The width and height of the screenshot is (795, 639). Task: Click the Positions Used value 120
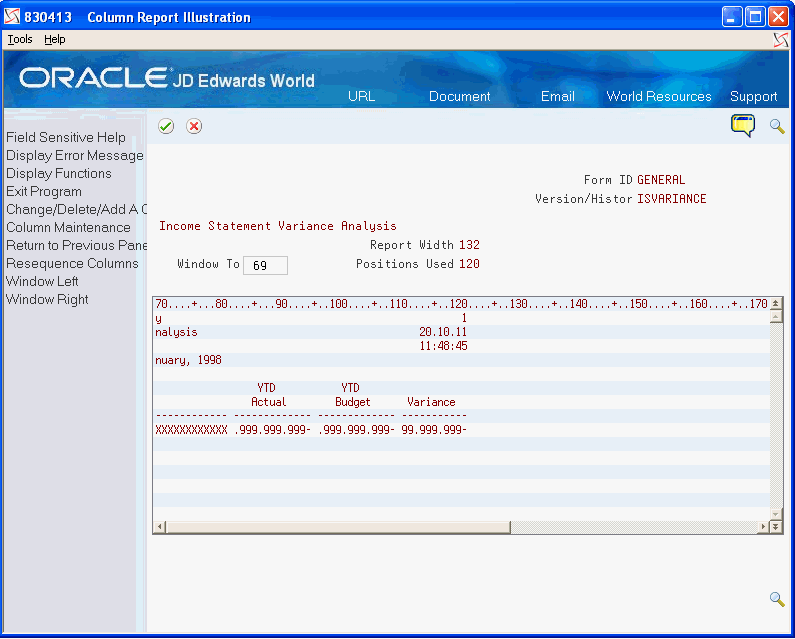point(469,264)
